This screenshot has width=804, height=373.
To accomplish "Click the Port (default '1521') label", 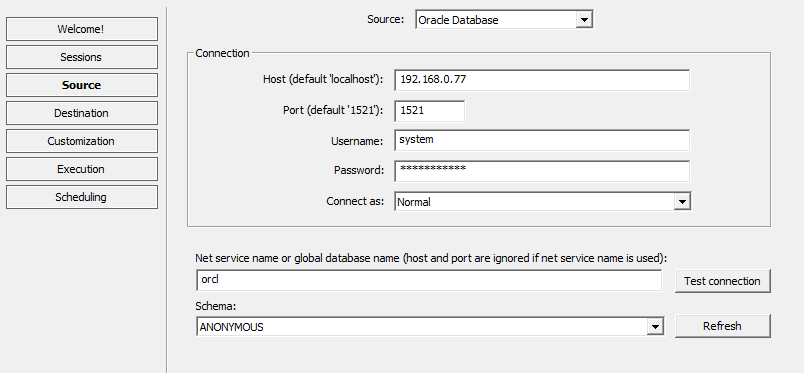I will click(333, 110).
